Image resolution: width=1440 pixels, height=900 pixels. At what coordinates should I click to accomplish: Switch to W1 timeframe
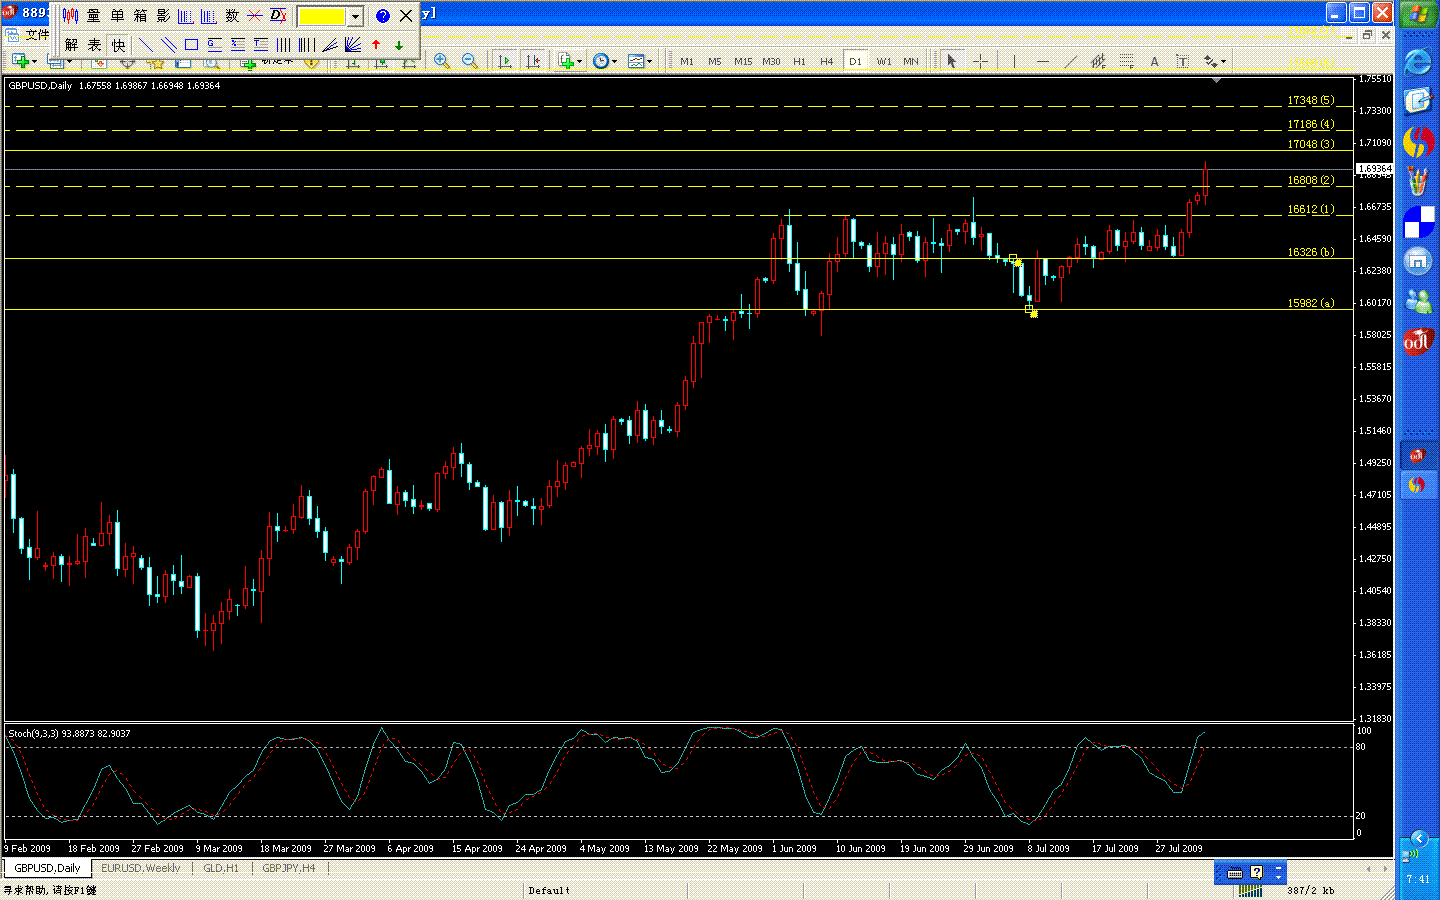click(x=884, y=61)
